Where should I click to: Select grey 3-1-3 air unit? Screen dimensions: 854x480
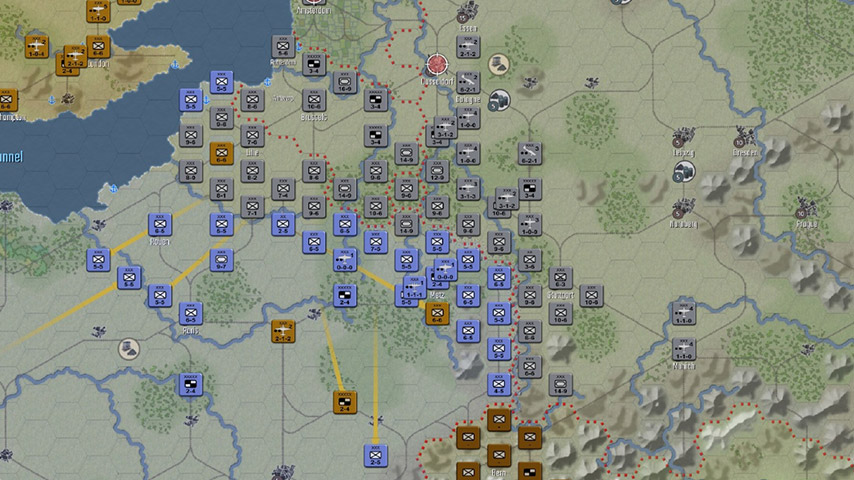click(x=468, y=189)
